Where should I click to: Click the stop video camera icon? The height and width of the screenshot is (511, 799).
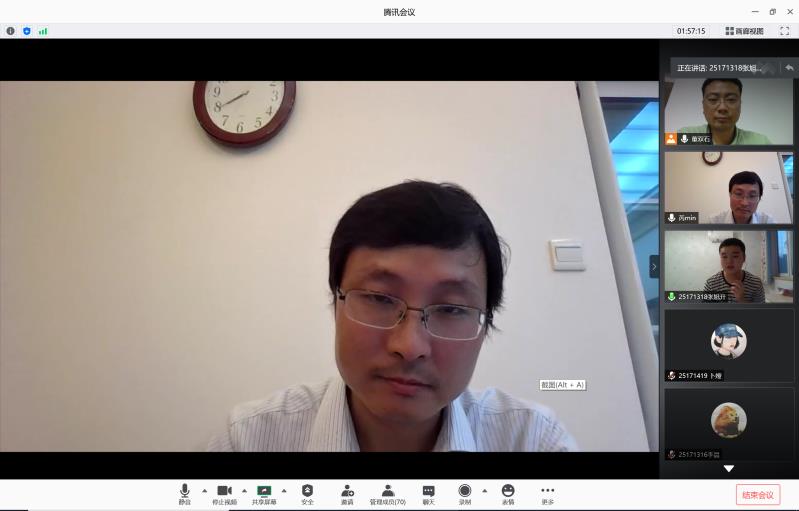(224, 491)
